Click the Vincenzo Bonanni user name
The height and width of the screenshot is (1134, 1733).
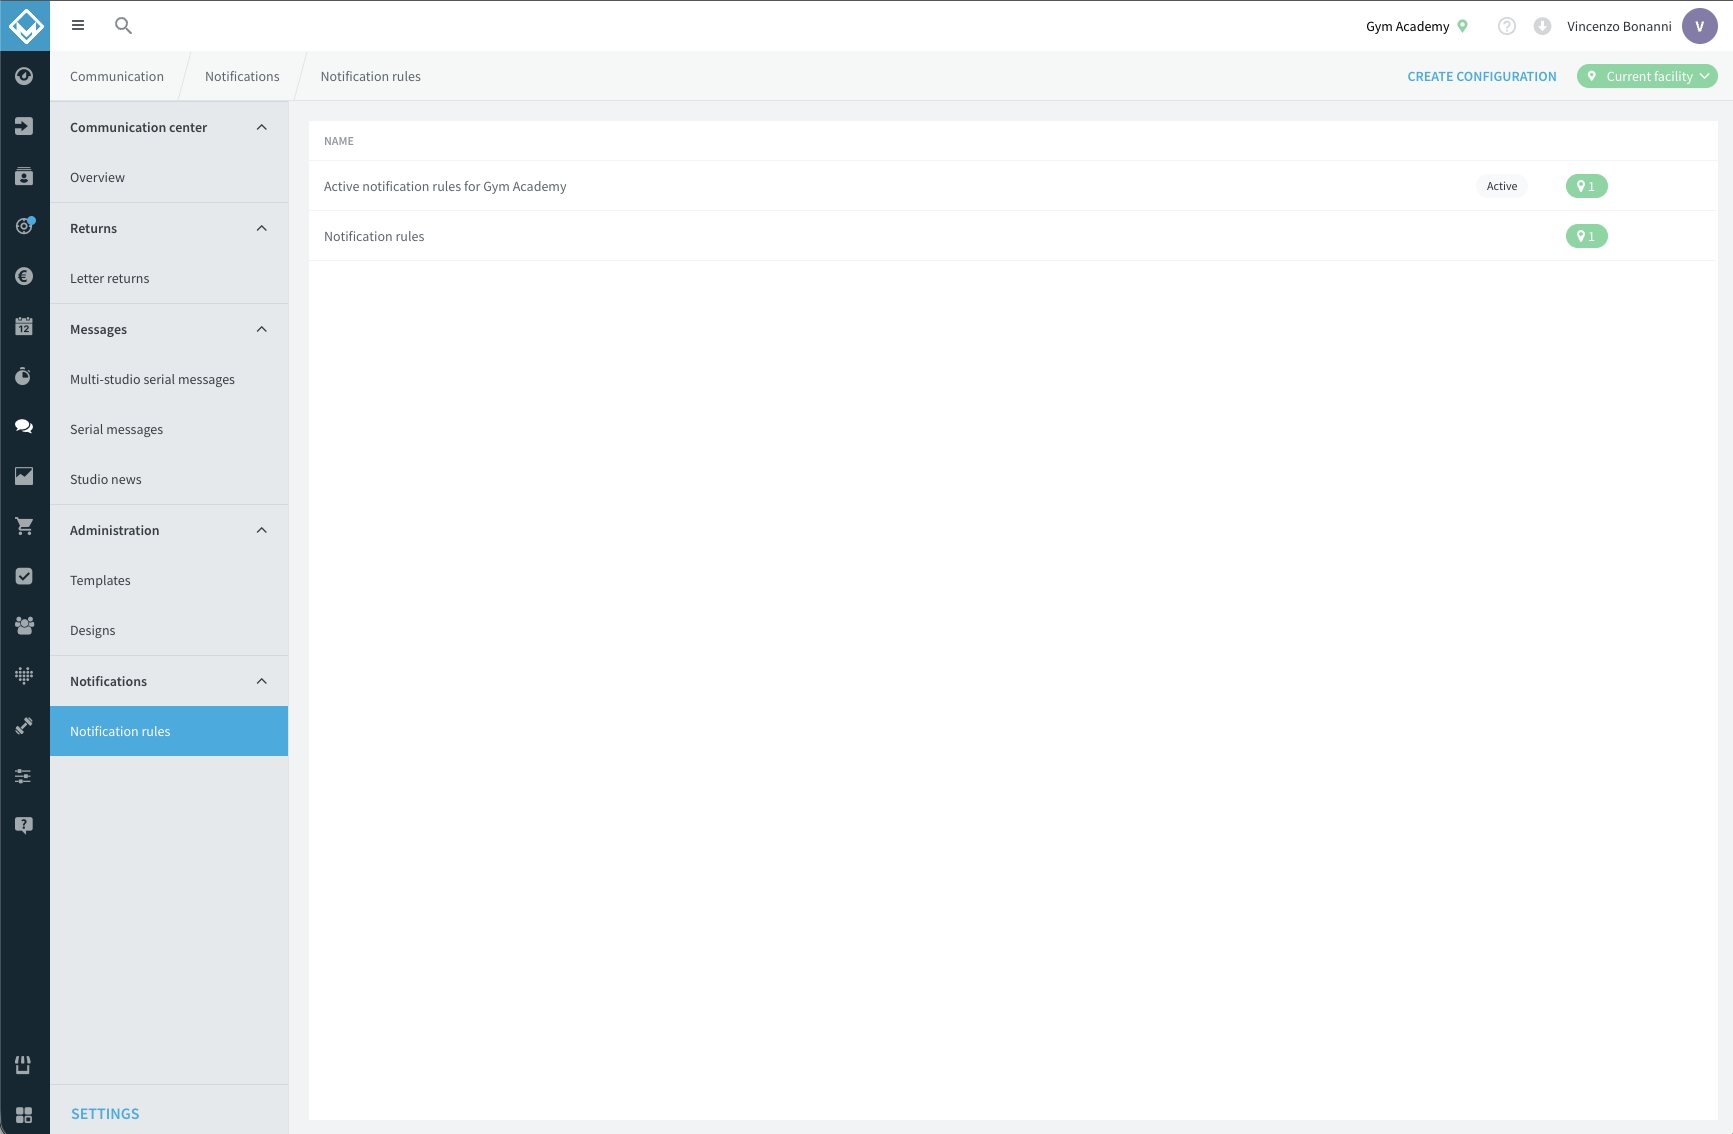1619,26
